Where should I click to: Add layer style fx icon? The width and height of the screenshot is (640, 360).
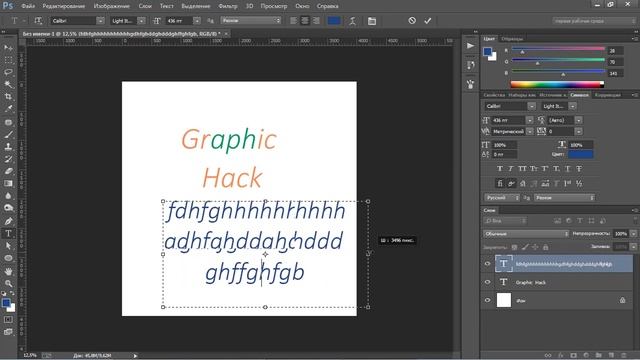pyautogui.click(x=561, y=356)
